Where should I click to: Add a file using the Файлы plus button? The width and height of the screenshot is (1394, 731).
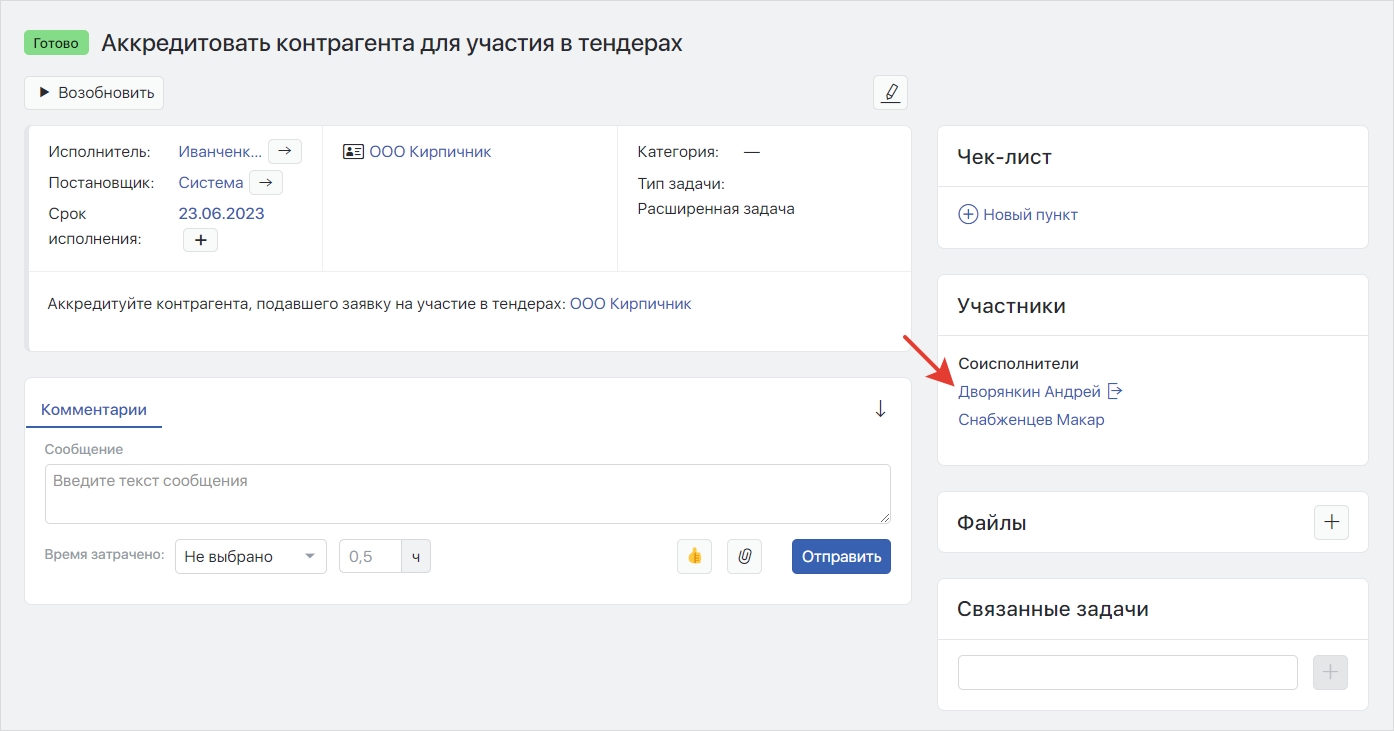[1330, 522]
